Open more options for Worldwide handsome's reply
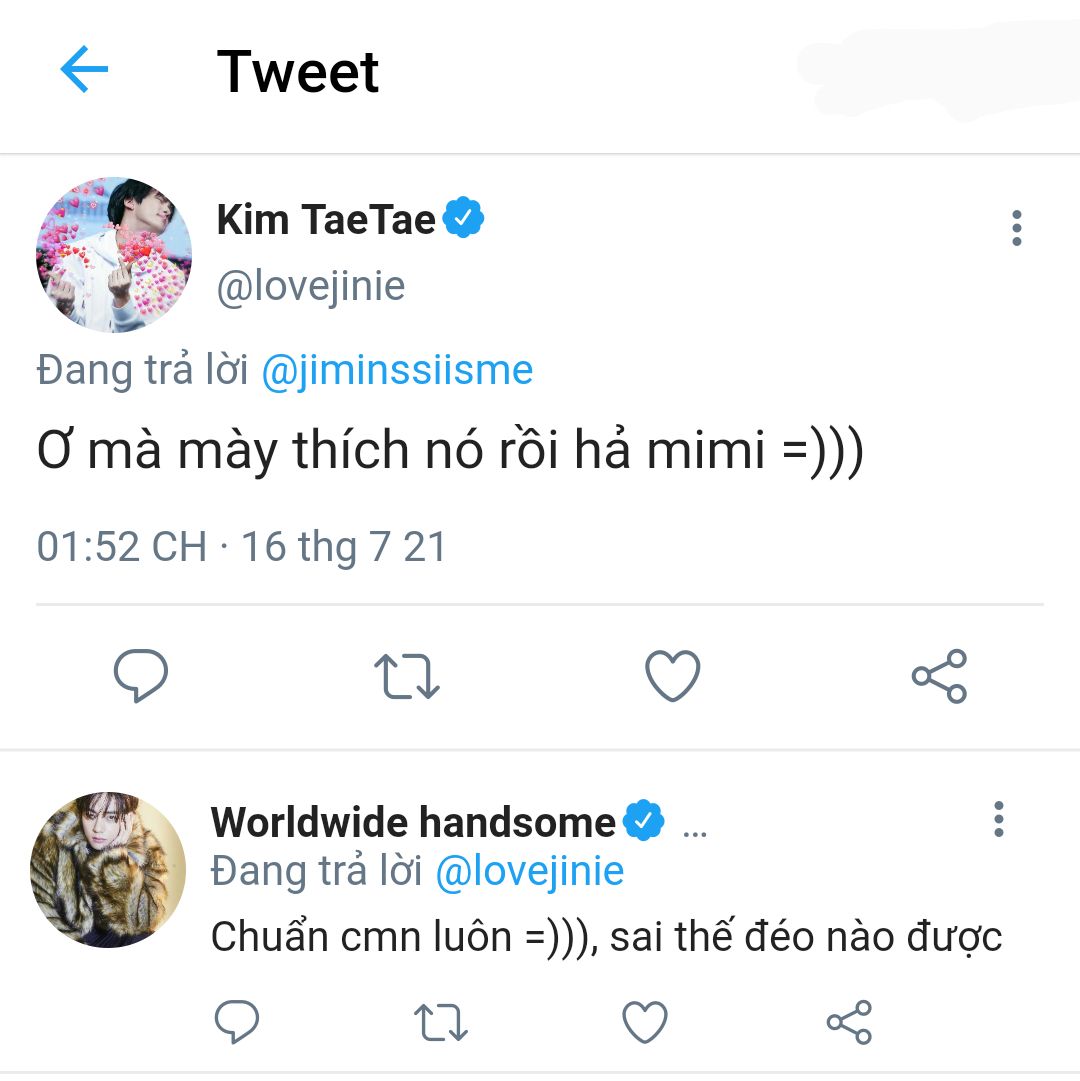Viewport: 1080px width, 1081px height. coord(998,819)
